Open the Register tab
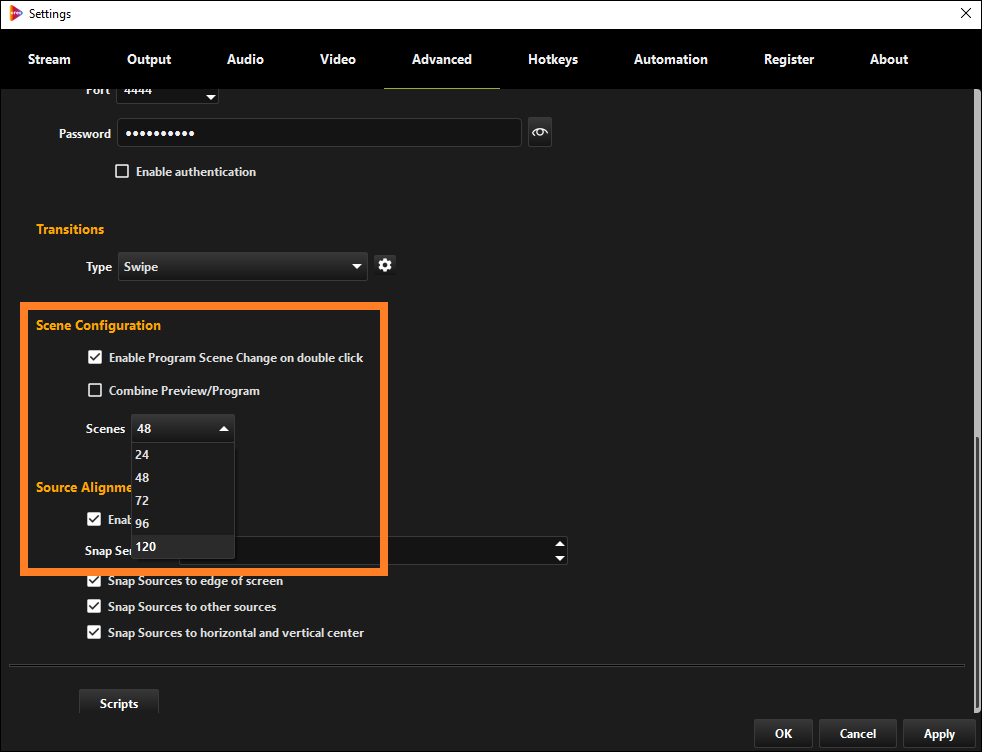This screenshot has width=982, height=752. (x=788, y=59)
